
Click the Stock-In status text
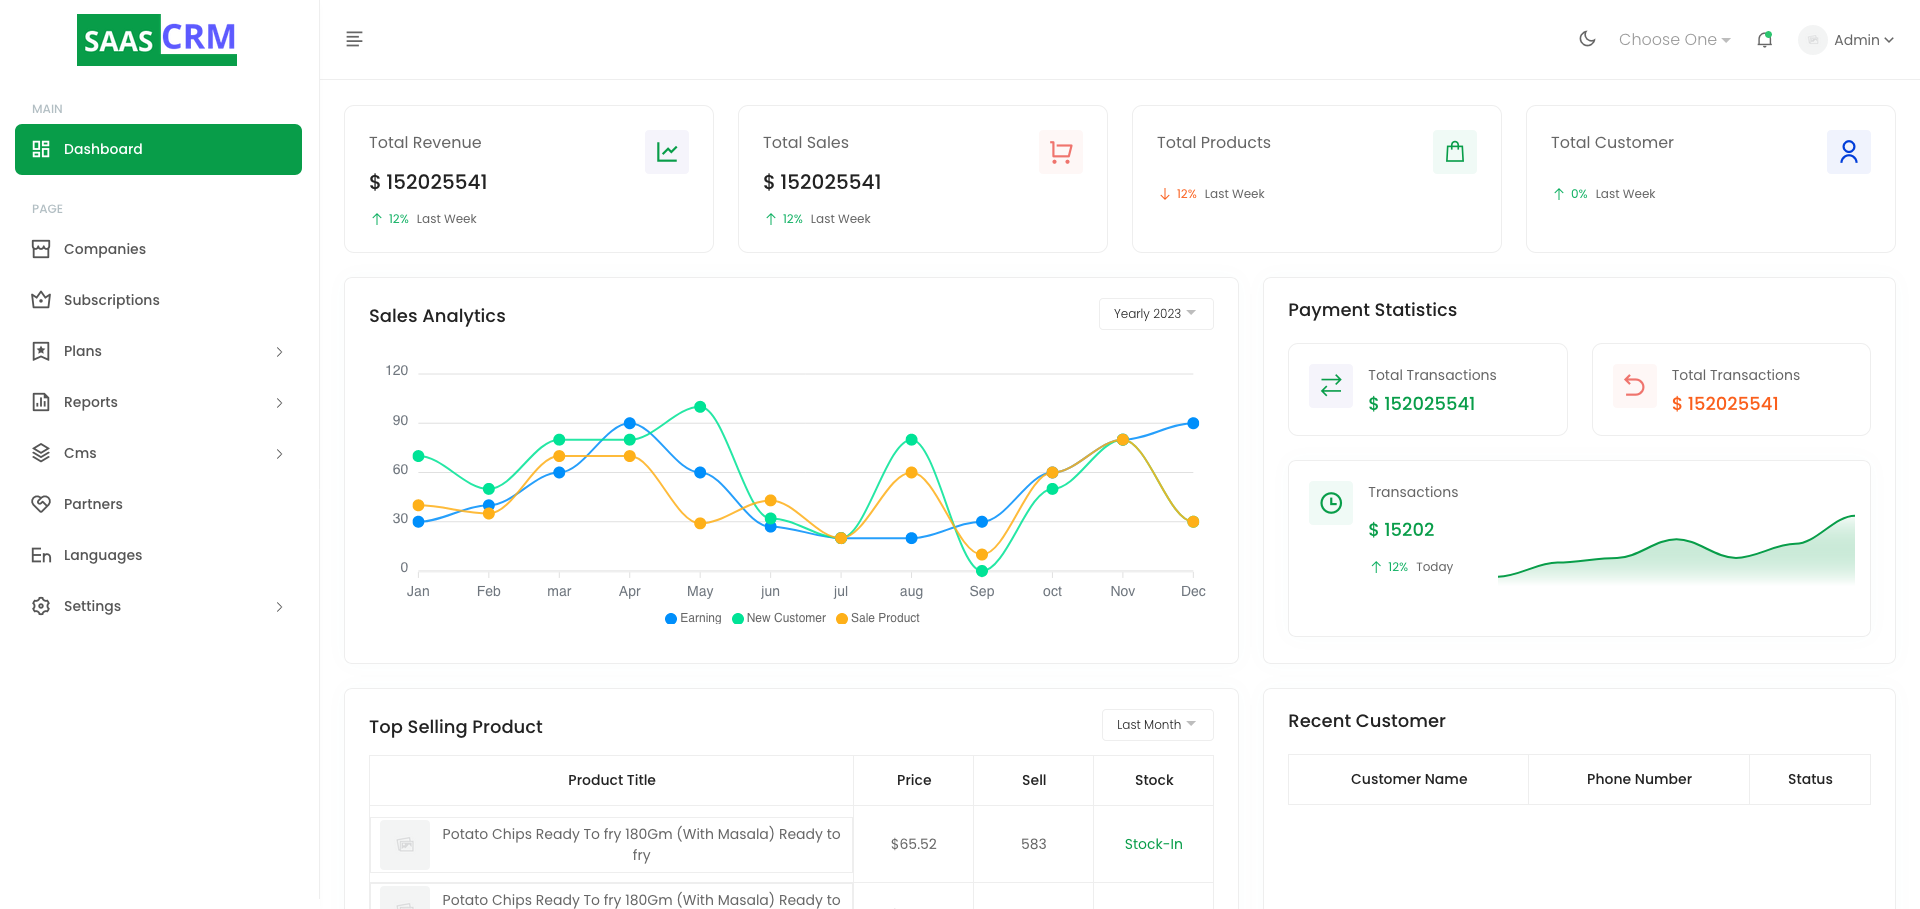[1153, 844]
